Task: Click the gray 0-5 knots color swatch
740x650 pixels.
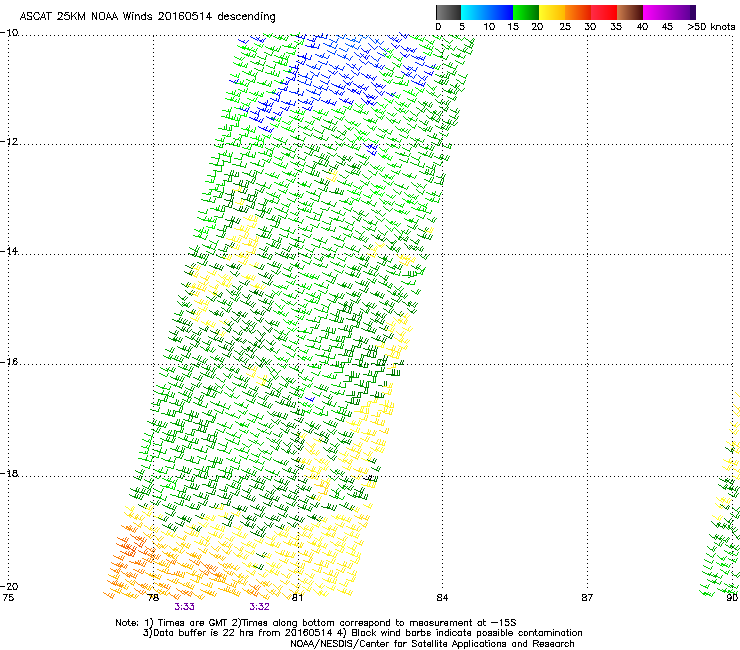Action: [x=448, y=12]
